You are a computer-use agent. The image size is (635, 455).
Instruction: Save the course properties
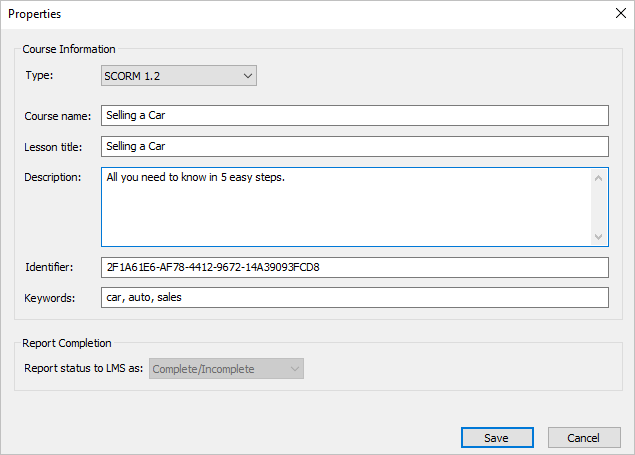pyautogui.click(x=496, y=438)
